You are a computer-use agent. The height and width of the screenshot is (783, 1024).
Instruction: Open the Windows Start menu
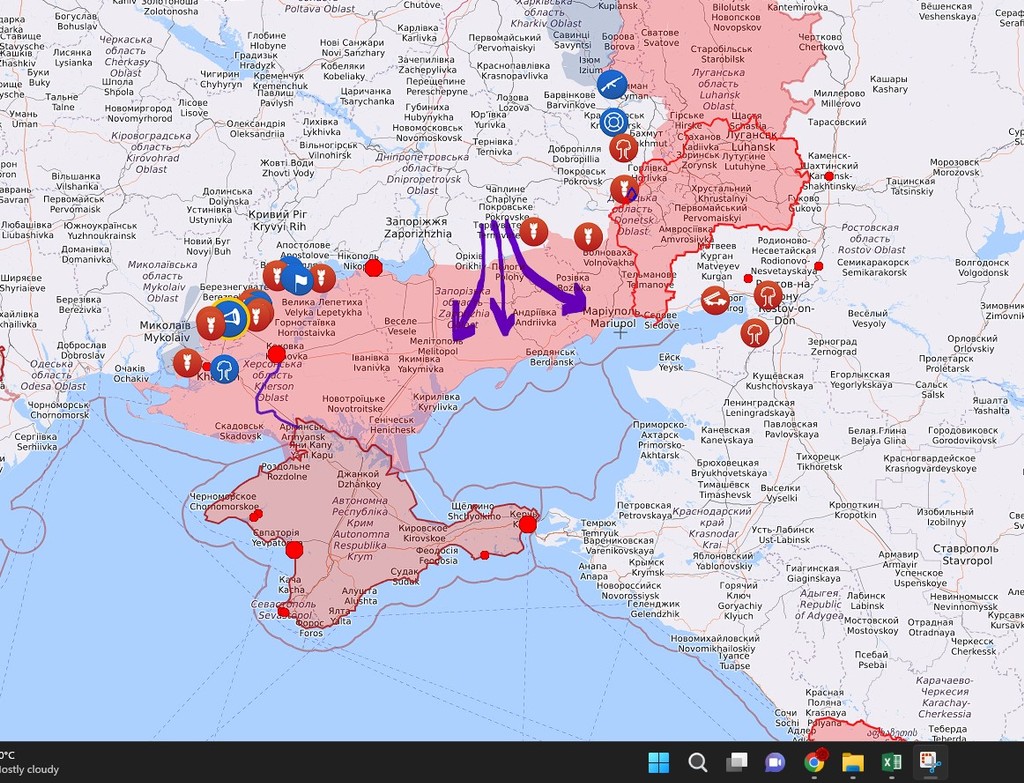coord(658,762)
